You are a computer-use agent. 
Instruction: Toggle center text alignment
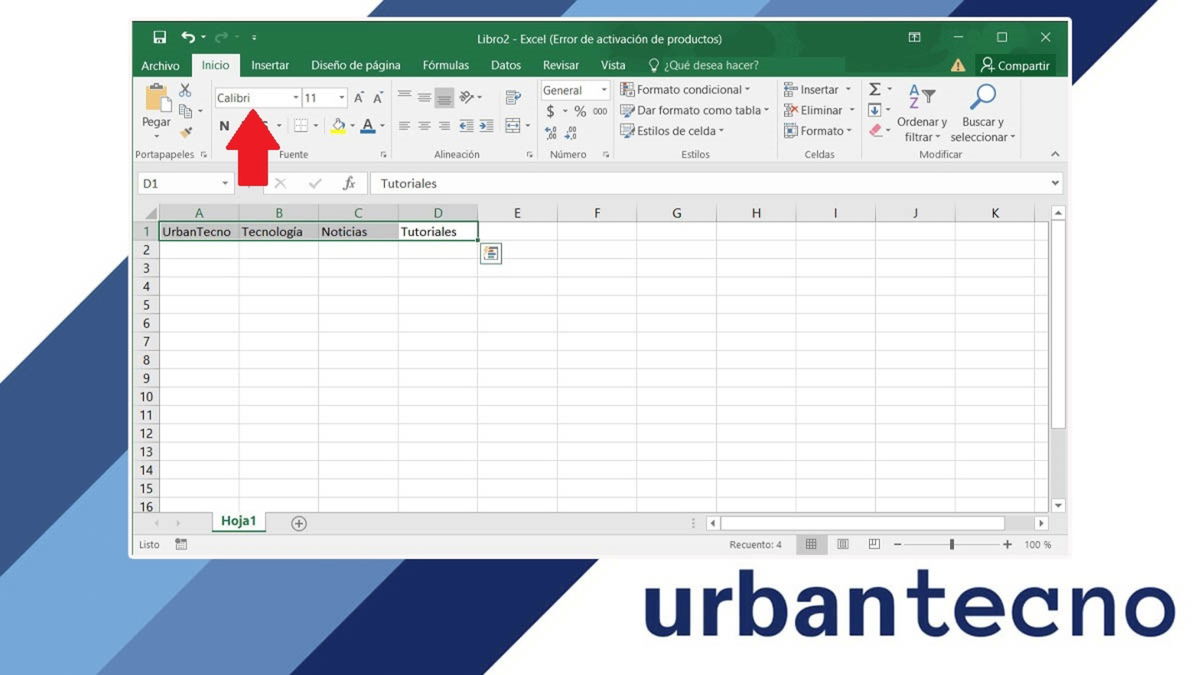423,124
